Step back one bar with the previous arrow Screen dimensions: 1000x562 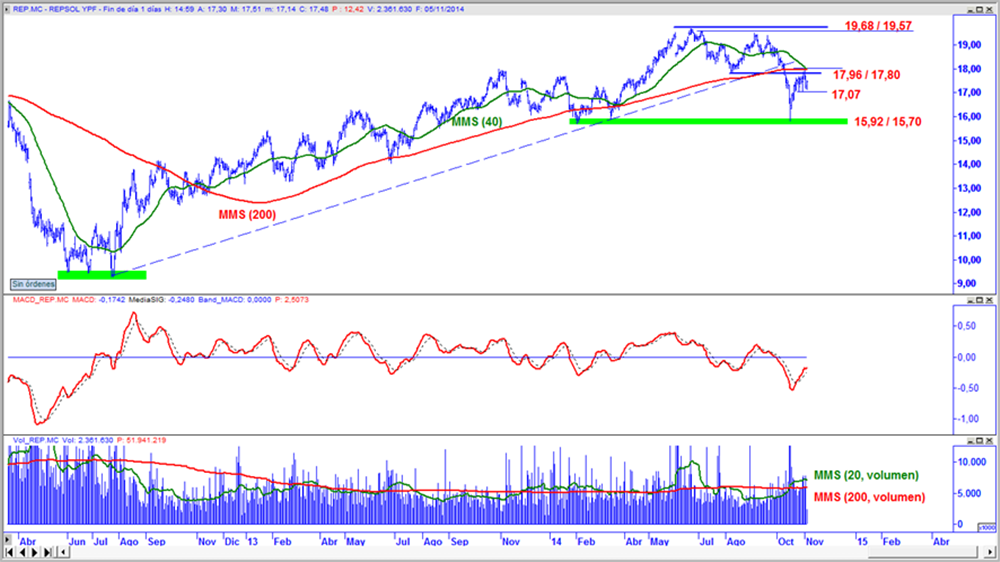click(x=22, y=552)
